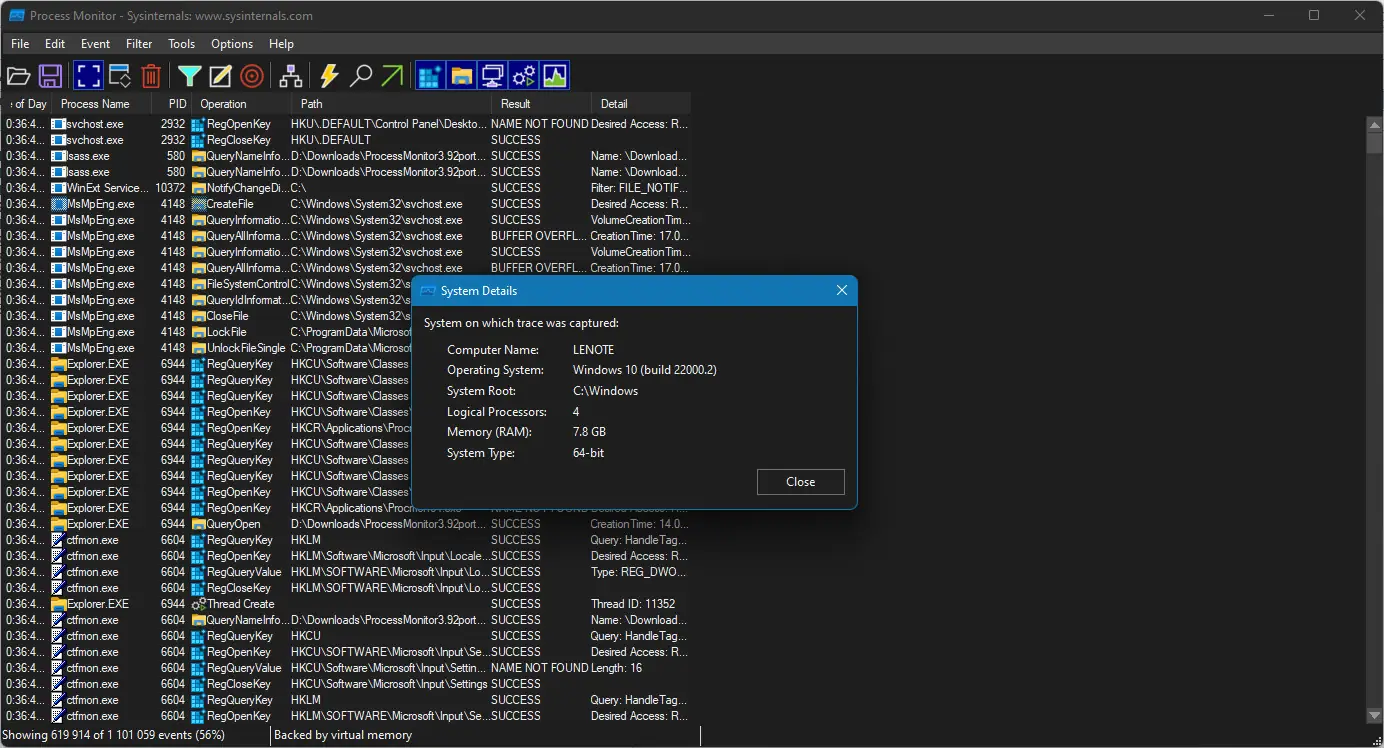1384x748 pixels.
Task: Click the 'Thread ID: 11352' detail cell
Action: click(633, 604)
